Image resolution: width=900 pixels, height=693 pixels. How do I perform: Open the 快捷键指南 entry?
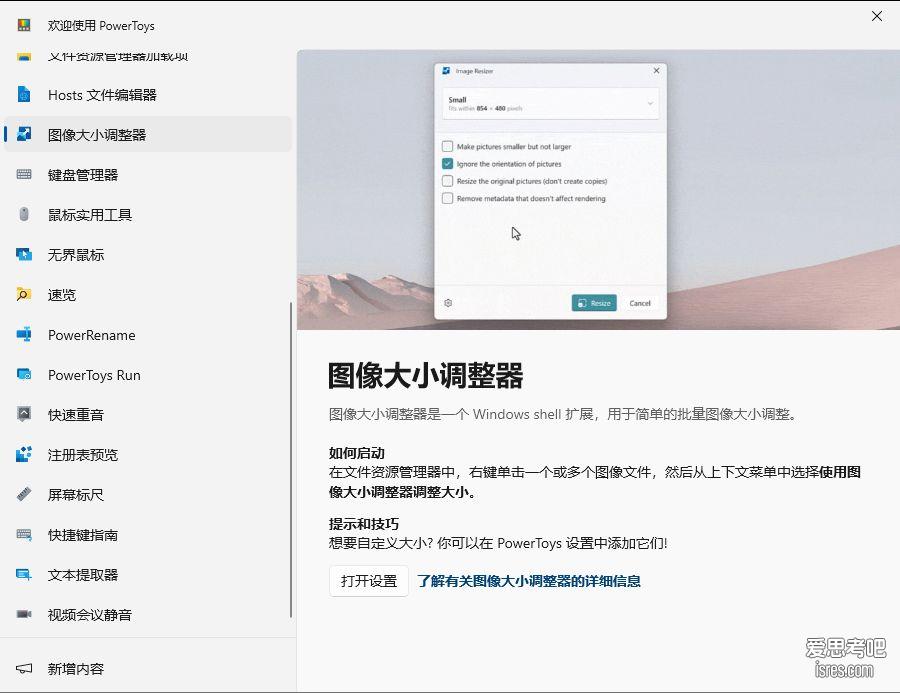point(148,535)
